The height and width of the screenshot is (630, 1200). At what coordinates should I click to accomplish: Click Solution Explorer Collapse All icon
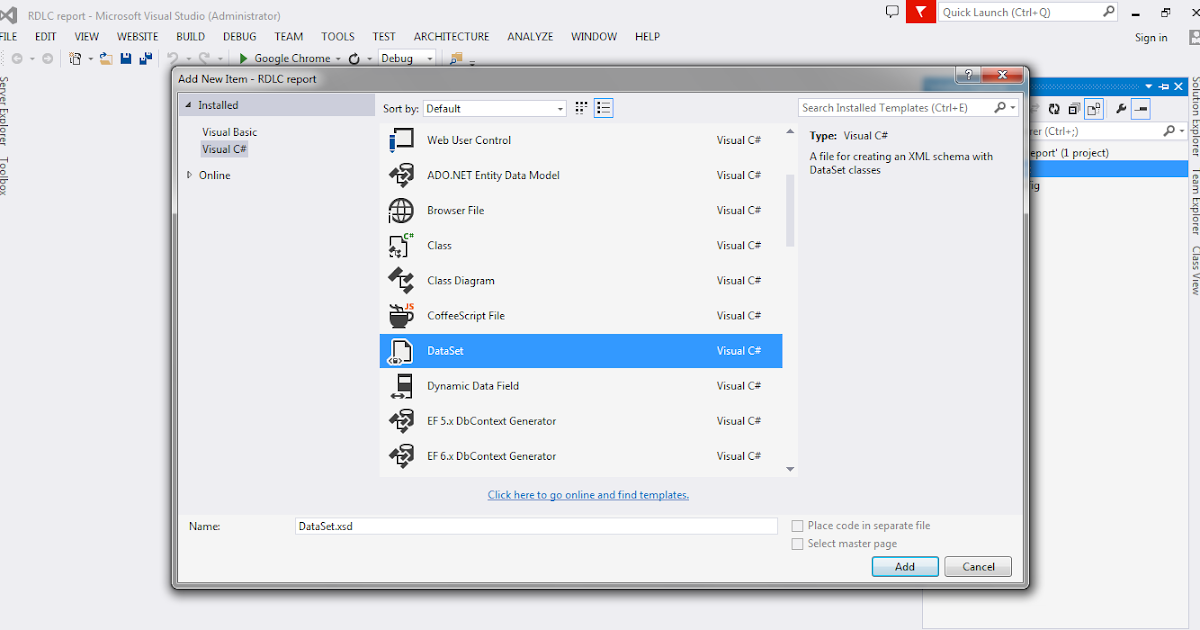(x=1074, y=109)
